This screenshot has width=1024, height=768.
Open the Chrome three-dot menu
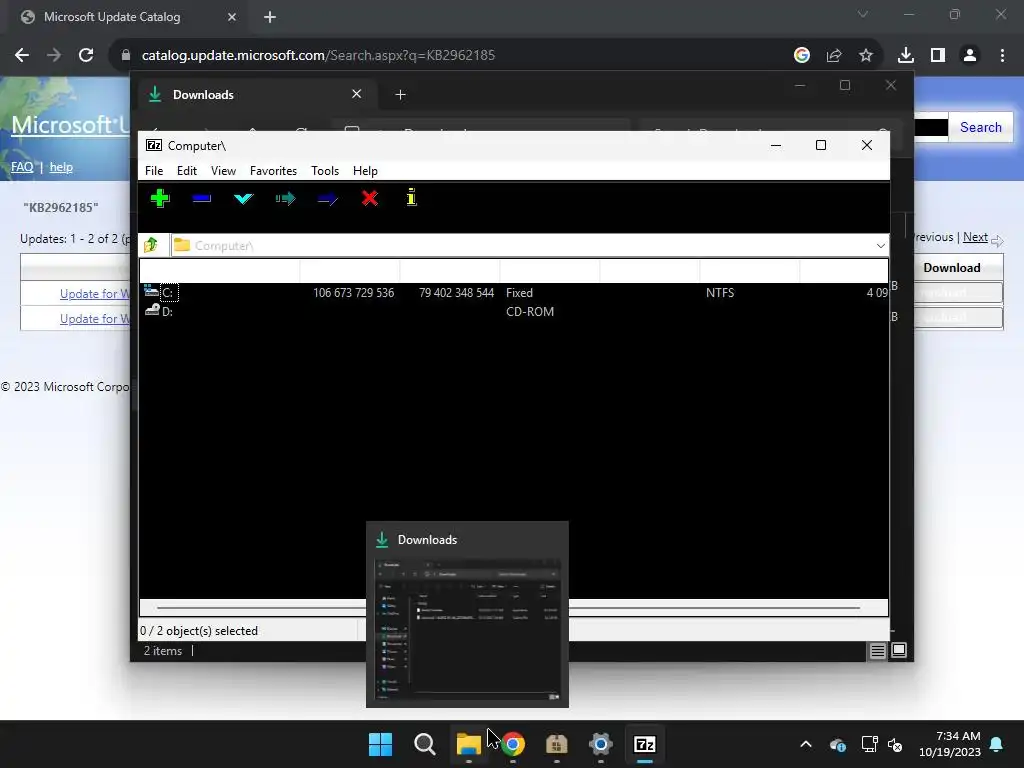[1002, 55]
